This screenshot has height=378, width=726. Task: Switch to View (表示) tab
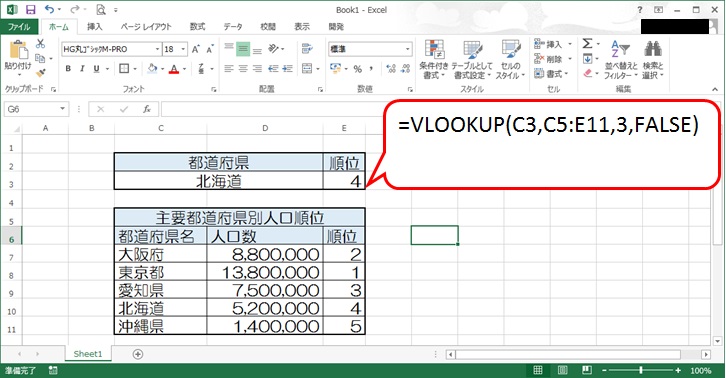[x=302, y=27]
